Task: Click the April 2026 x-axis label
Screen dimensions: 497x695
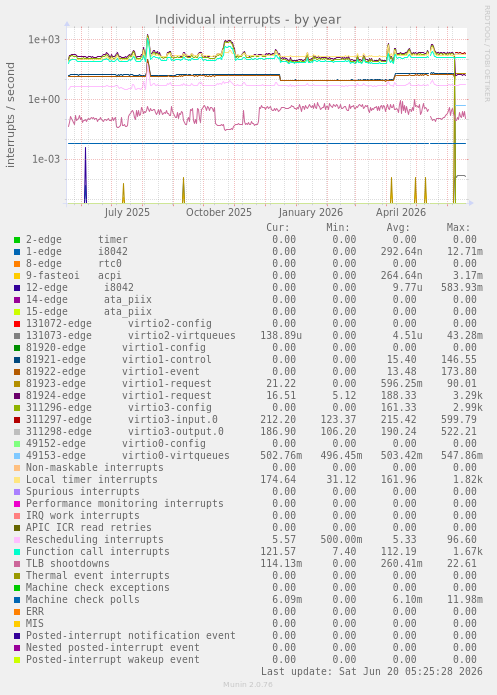Action: (x=401, y=212)
